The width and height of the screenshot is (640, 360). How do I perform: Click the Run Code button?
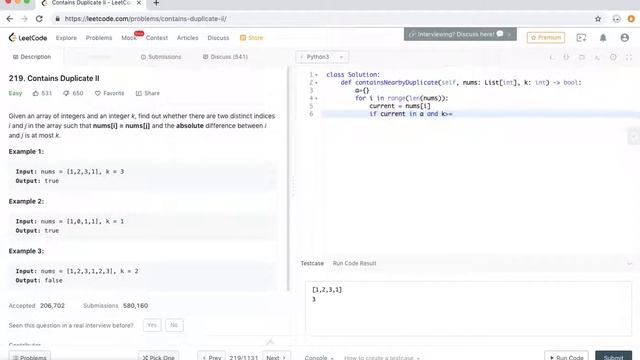coord(567,356)
